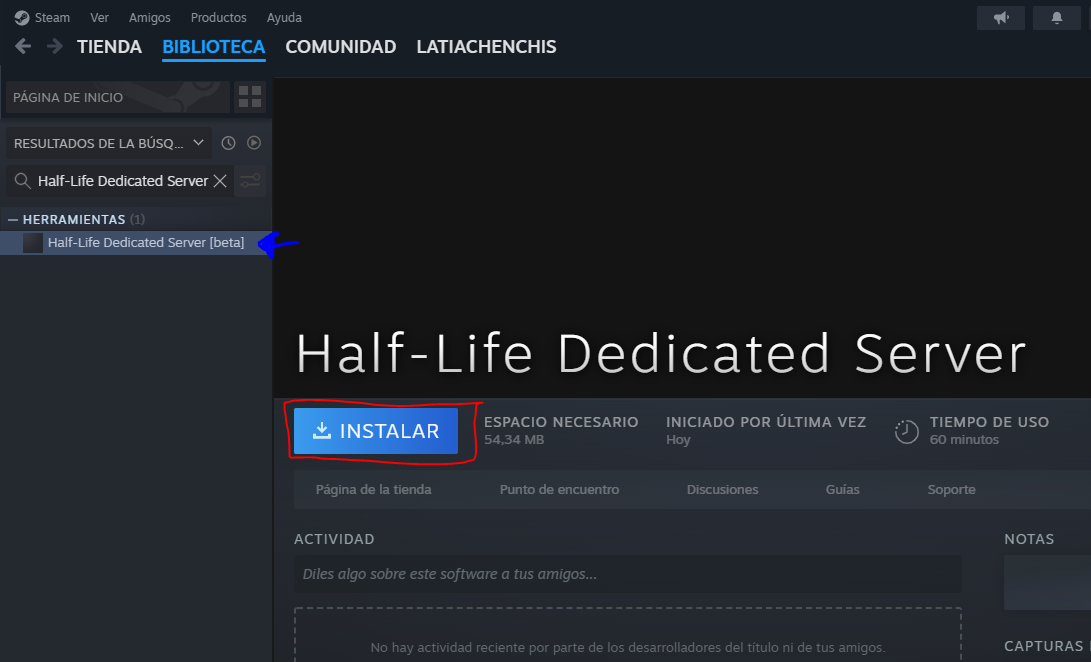The image size is (1091, 662).
Task: Go back with the left arrow
Action: [23, 47]
